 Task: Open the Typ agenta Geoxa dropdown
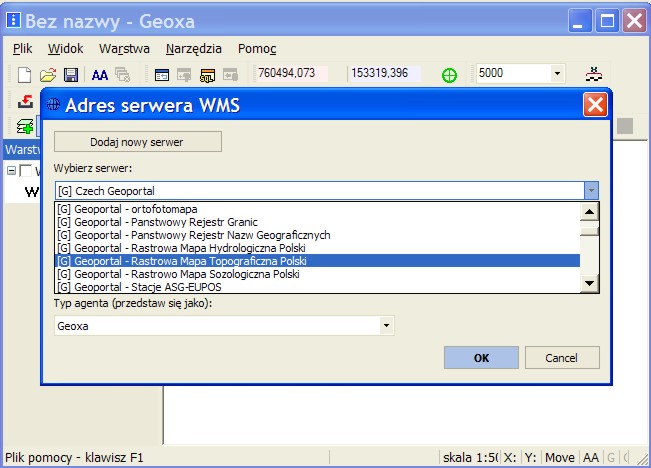[386, 326]
